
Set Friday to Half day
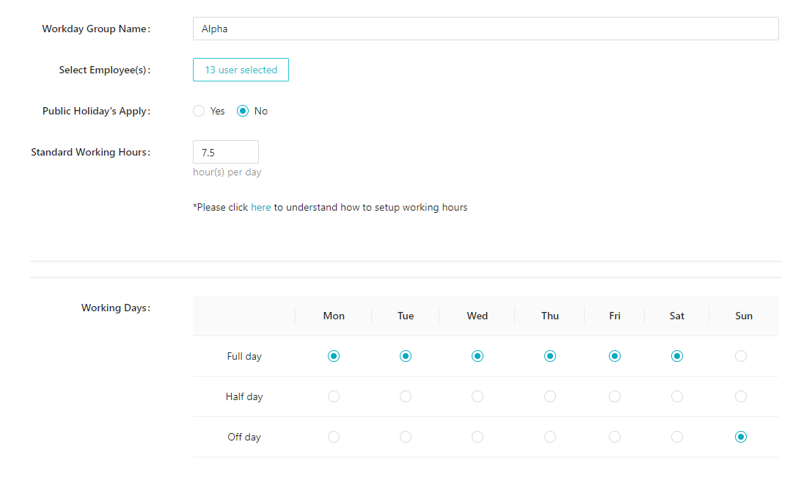(615, 396)
